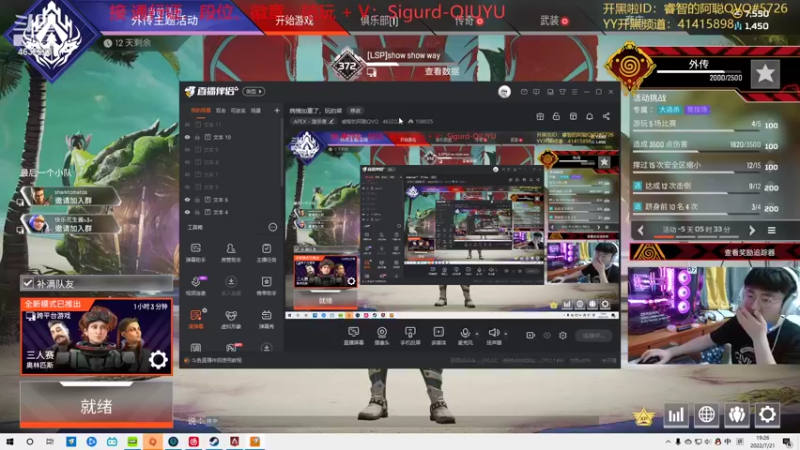Hide the 文本 6 layer via eye
Image resolution: width=800 pixels, height=450 pixels.
[x=187, y=199]
